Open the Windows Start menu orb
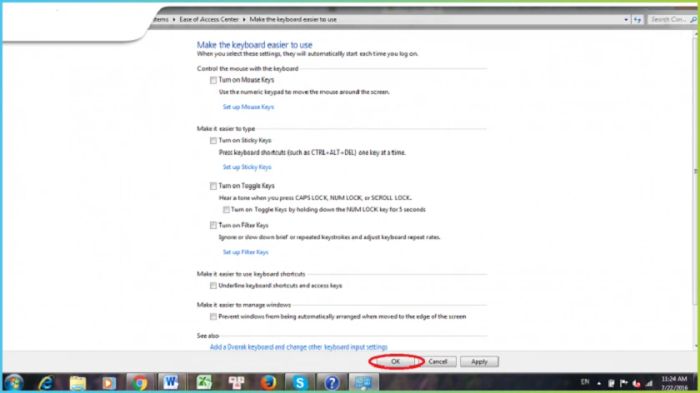Viewport: 700px width, 393px height. (x=13, y=383)
